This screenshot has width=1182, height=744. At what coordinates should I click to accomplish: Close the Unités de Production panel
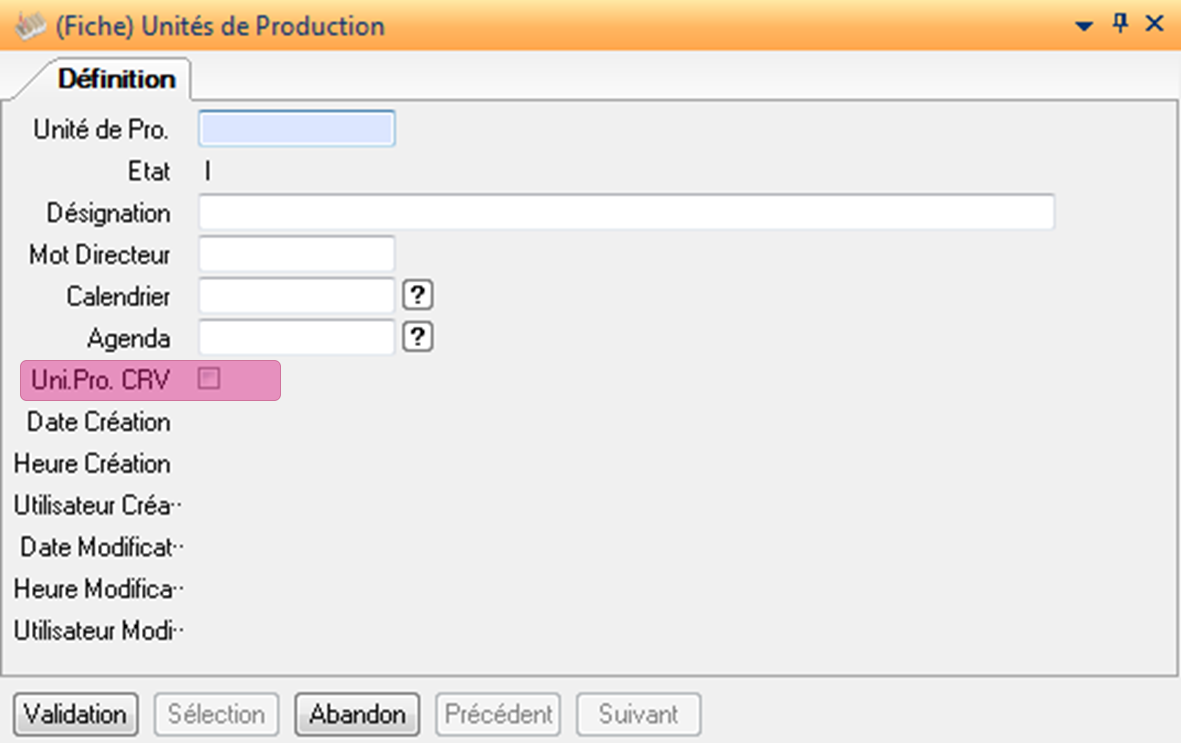(1155, 24)
